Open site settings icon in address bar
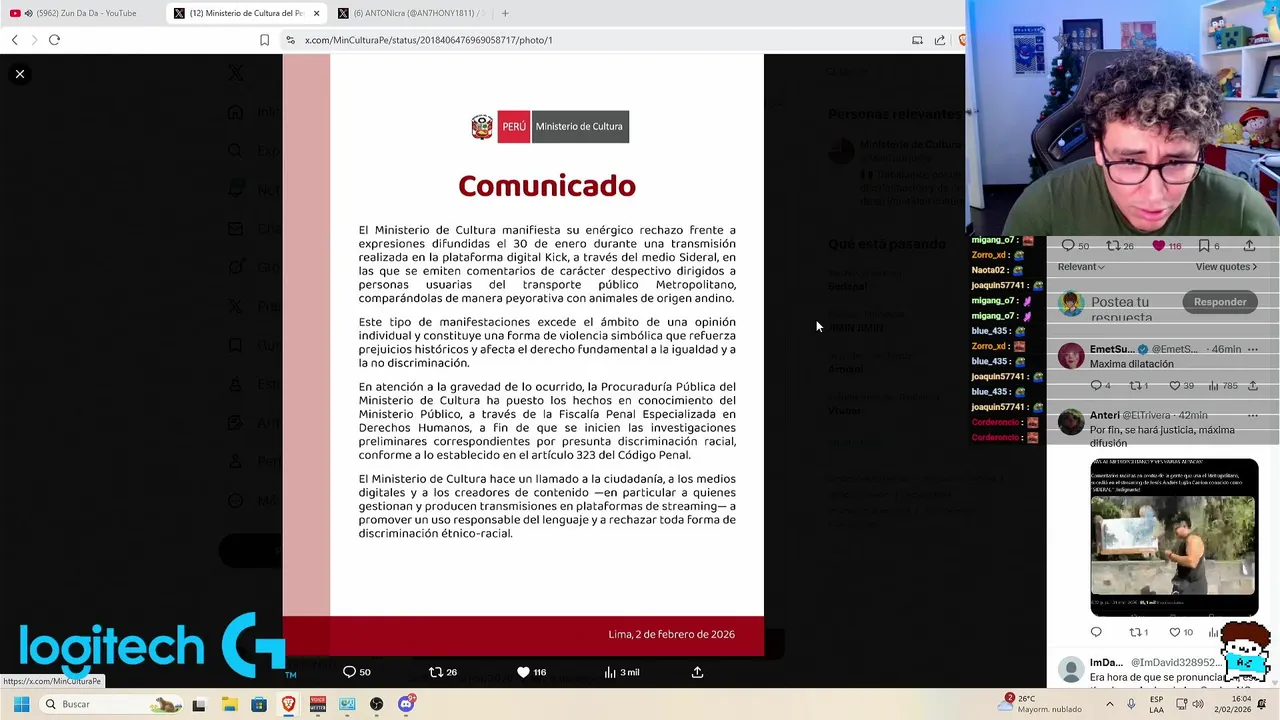 point(290,40)
